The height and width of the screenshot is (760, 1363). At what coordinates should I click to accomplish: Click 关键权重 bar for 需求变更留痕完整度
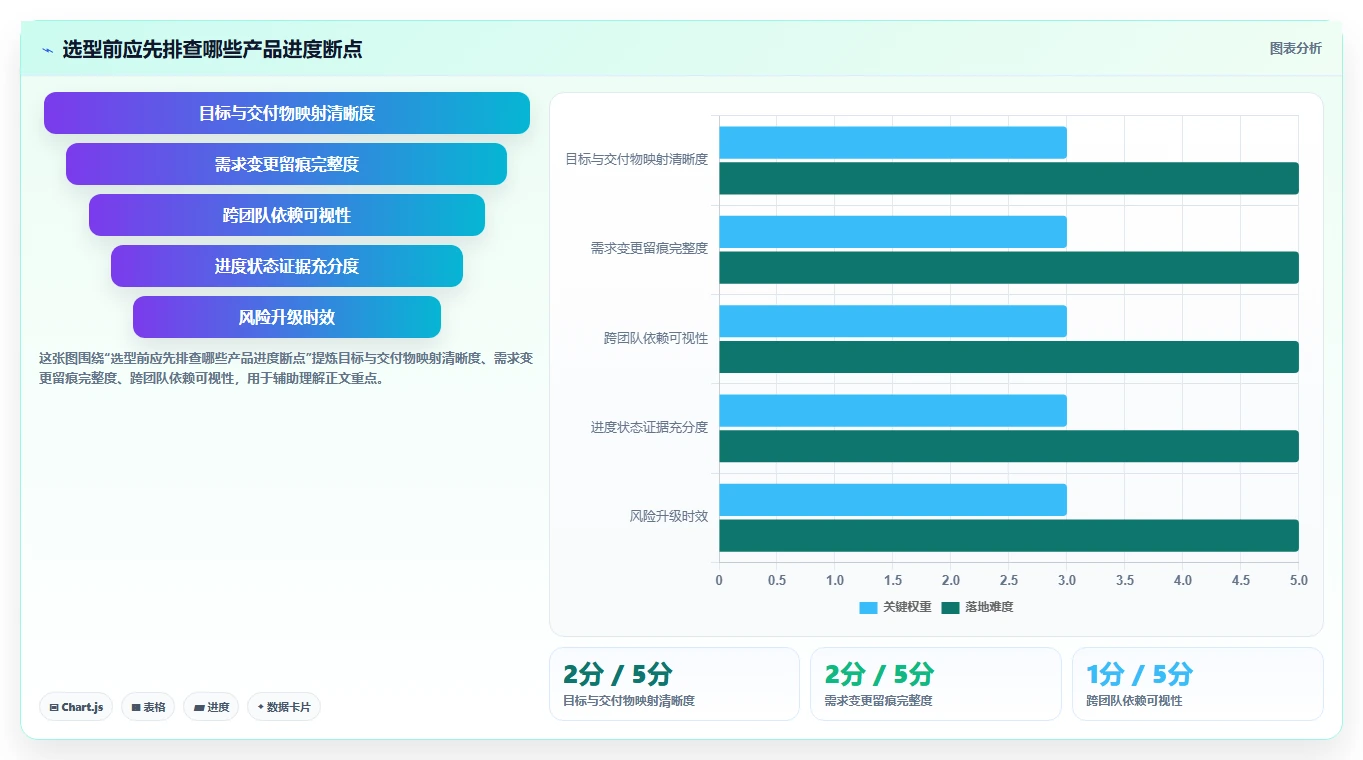point(893,232)
